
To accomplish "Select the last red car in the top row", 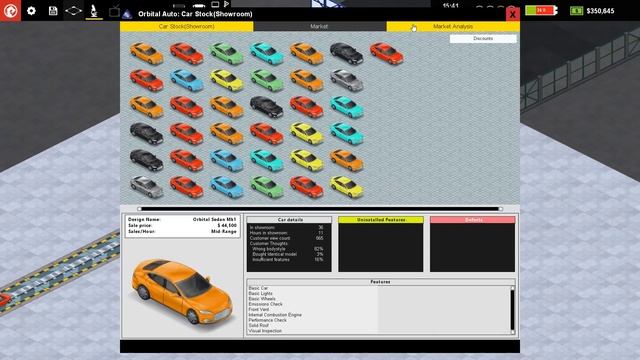I will tap(387, 53).
